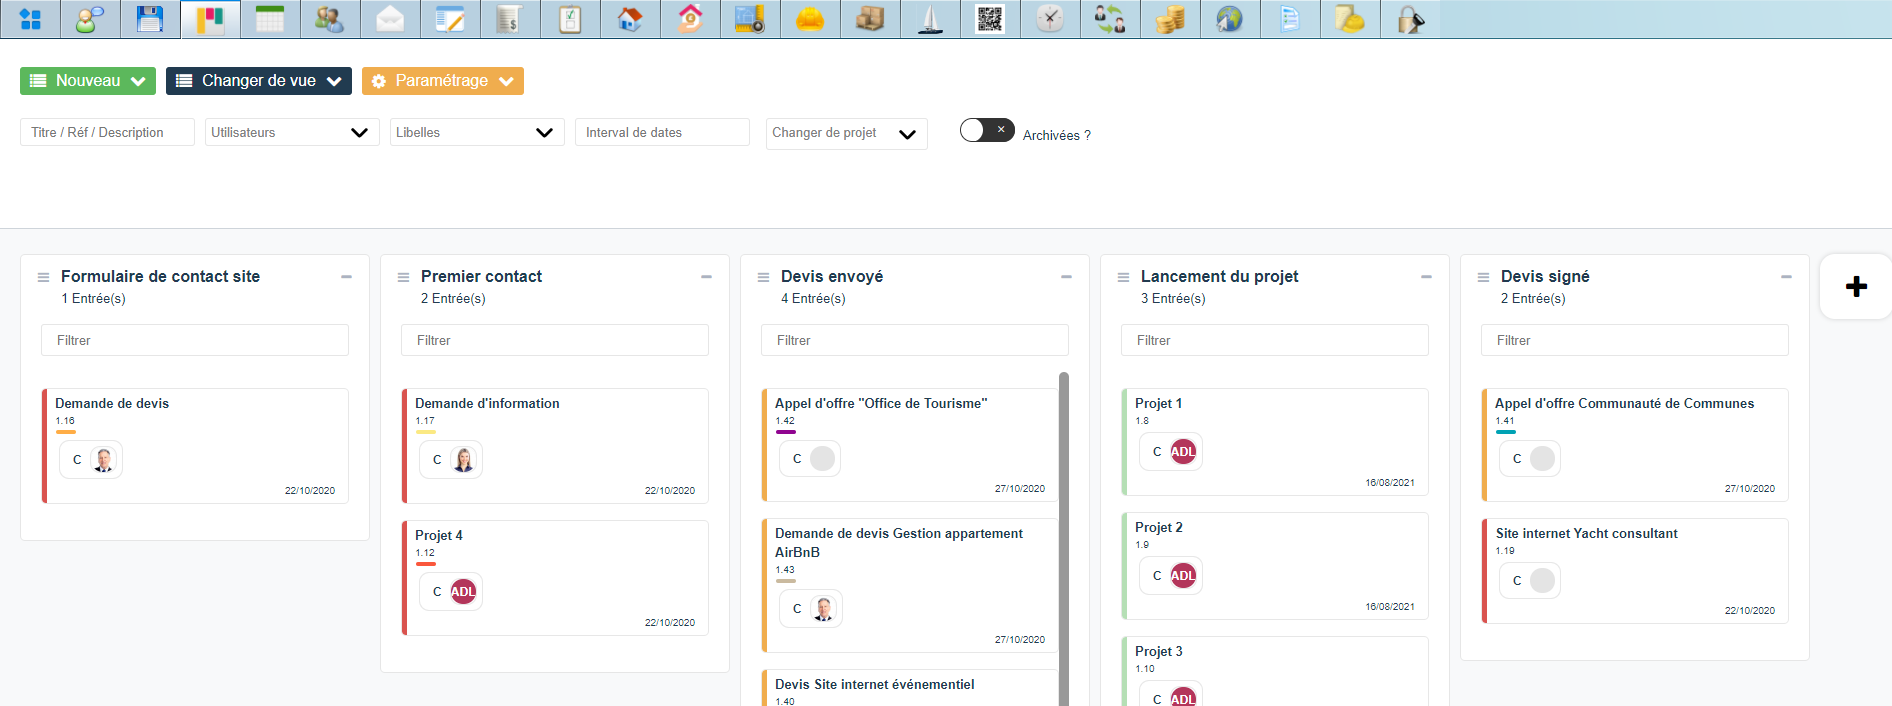The width and height of the screenshot is (1892, 706).
Task: Open the blue document list icon
Action: coord(1290,19)
